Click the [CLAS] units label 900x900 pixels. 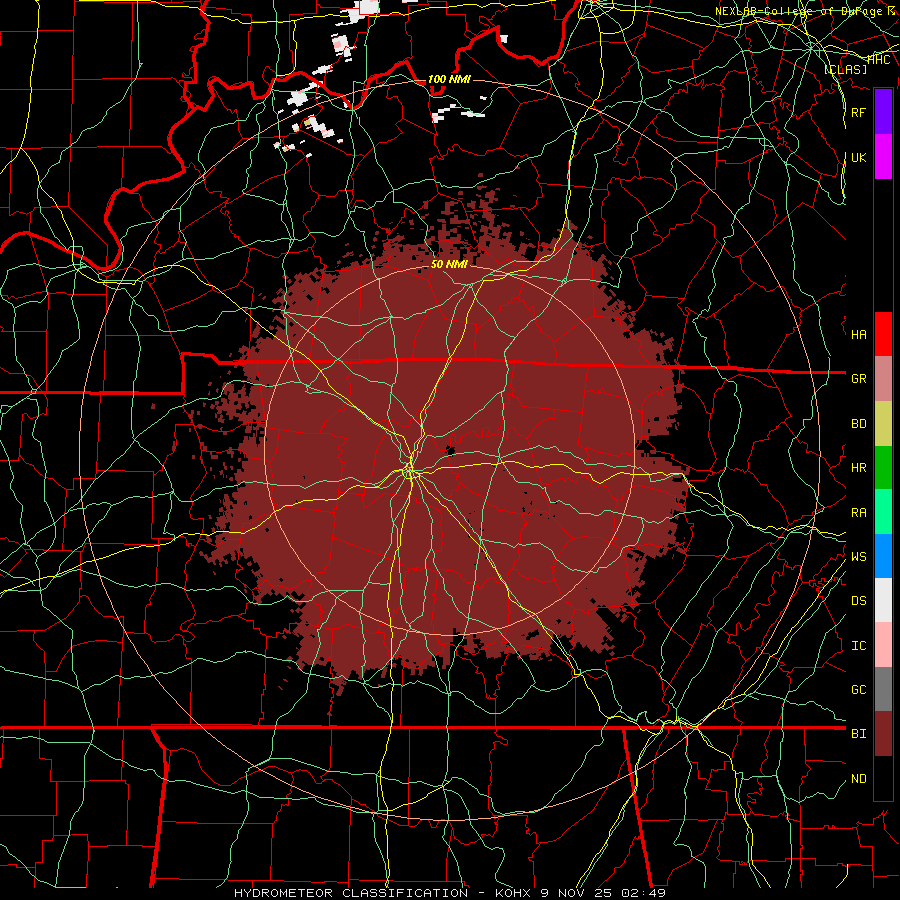tap(845, 70)
